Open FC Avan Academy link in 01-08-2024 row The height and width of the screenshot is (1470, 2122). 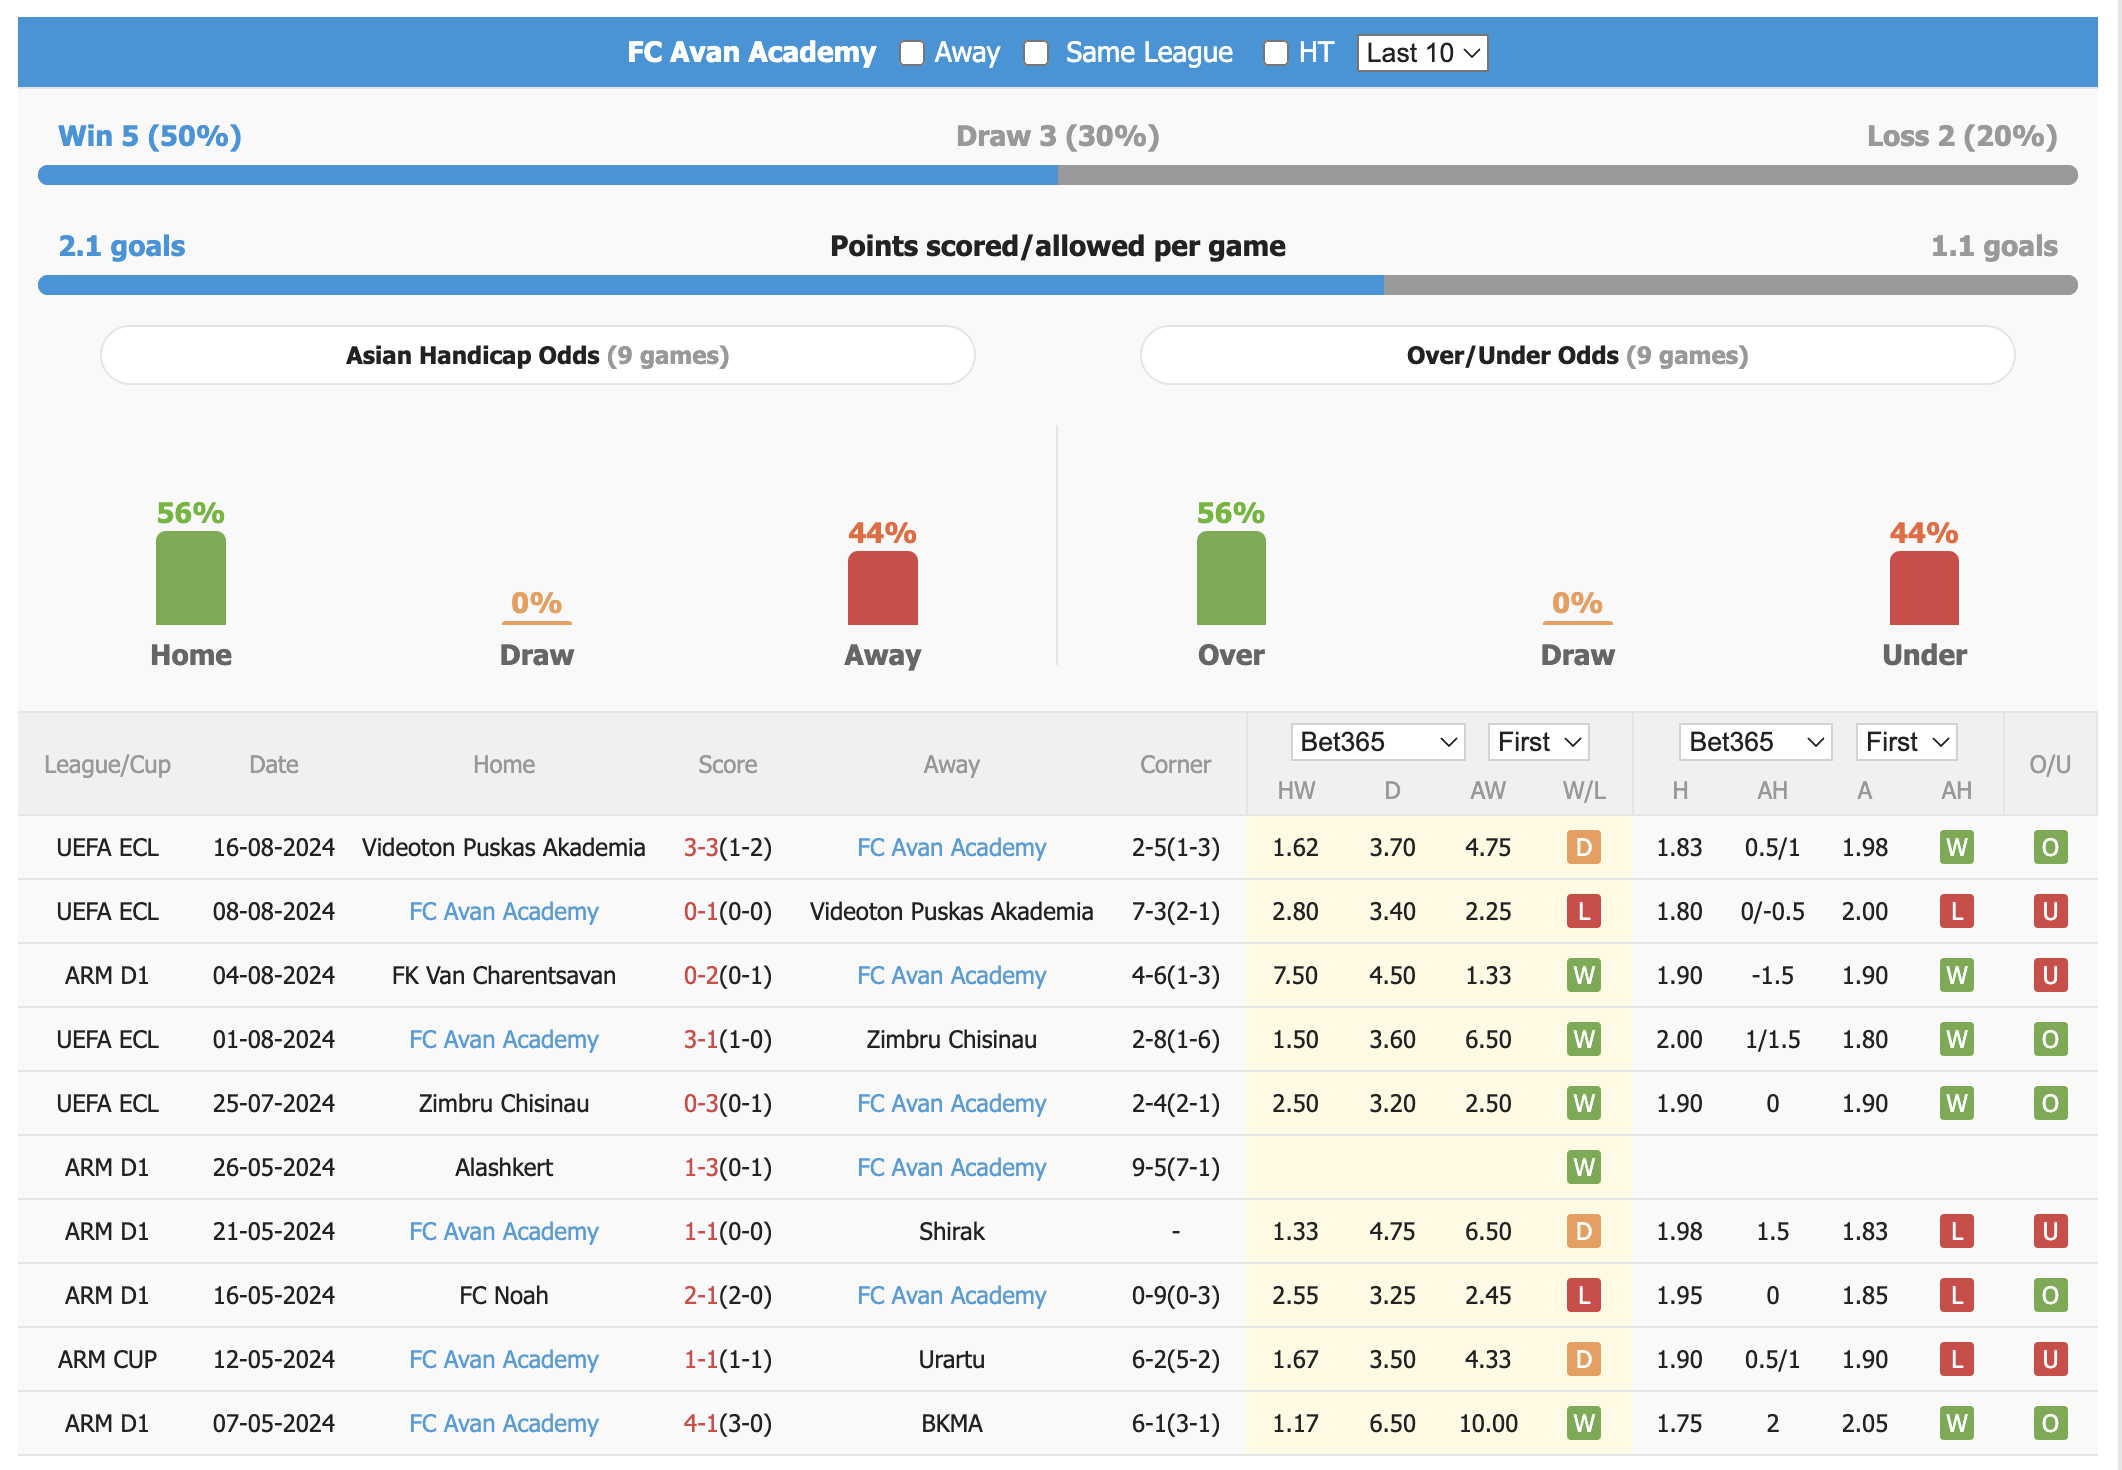(503, 1039)
